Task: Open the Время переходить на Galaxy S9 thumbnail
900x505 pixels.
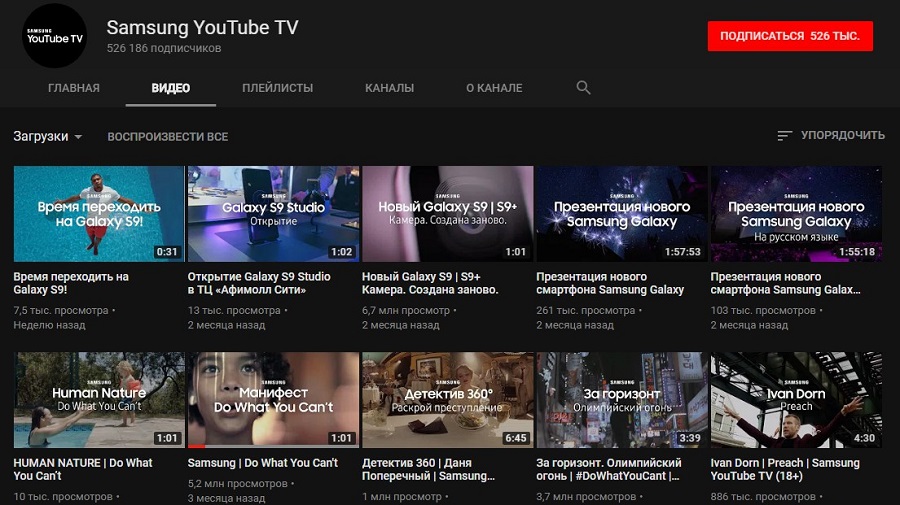Action: pyautogui.click(x=99, y=214)
